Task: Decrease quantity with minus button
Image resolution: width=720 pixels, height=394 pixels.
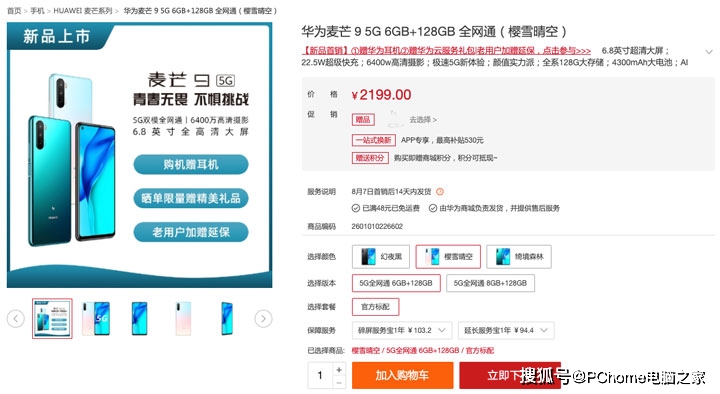Action: coord(339,383)
